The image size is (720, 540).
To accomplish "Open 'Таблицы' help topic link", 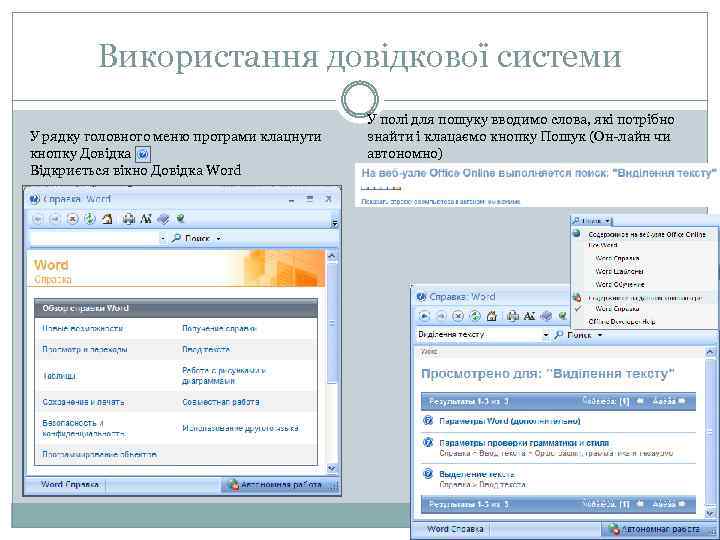I will pos(59,376).
